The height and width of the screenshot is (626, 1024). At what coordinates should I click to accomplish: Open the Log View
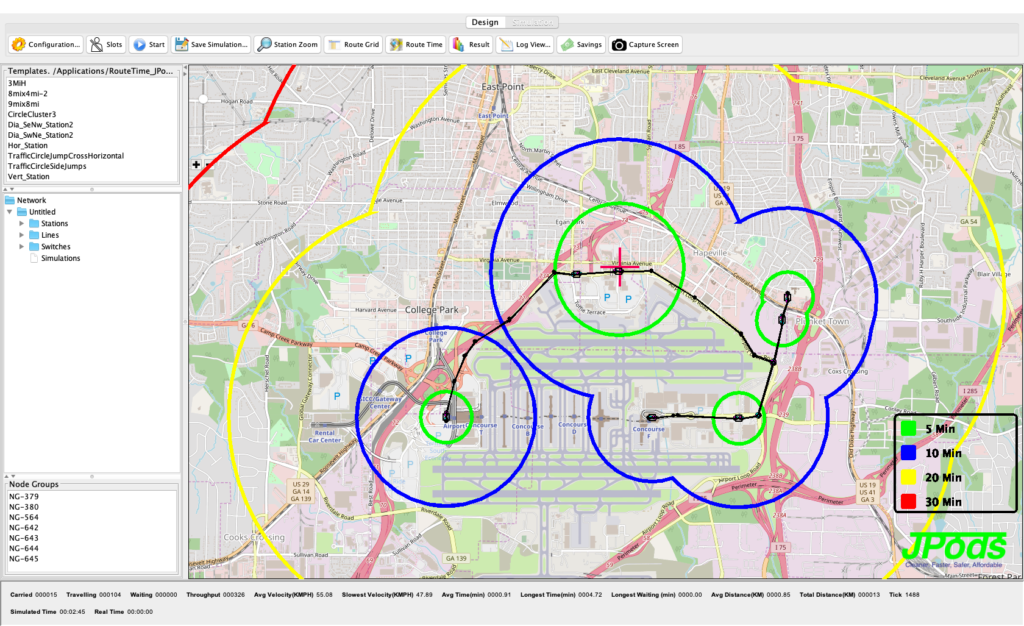pos(526,44)
